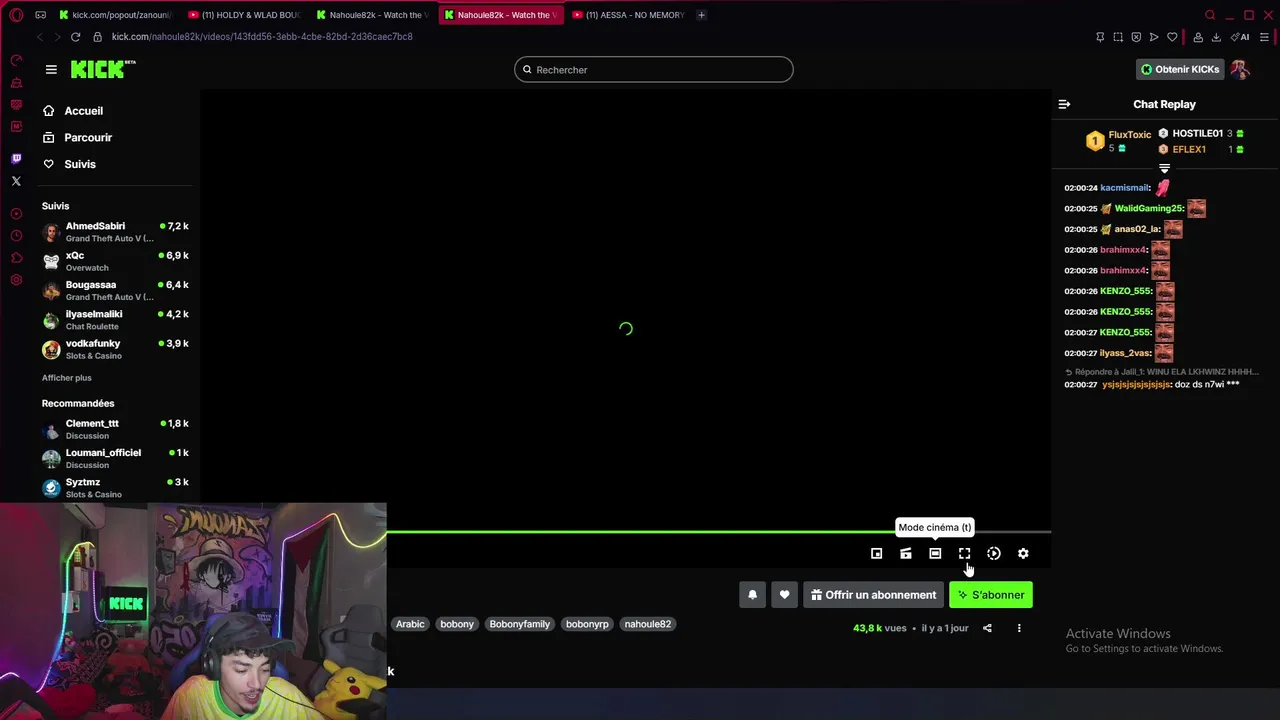Click ilyass_2vas's username in chat
This screenshot has width=1280, height=720.
click(1125, 353)
